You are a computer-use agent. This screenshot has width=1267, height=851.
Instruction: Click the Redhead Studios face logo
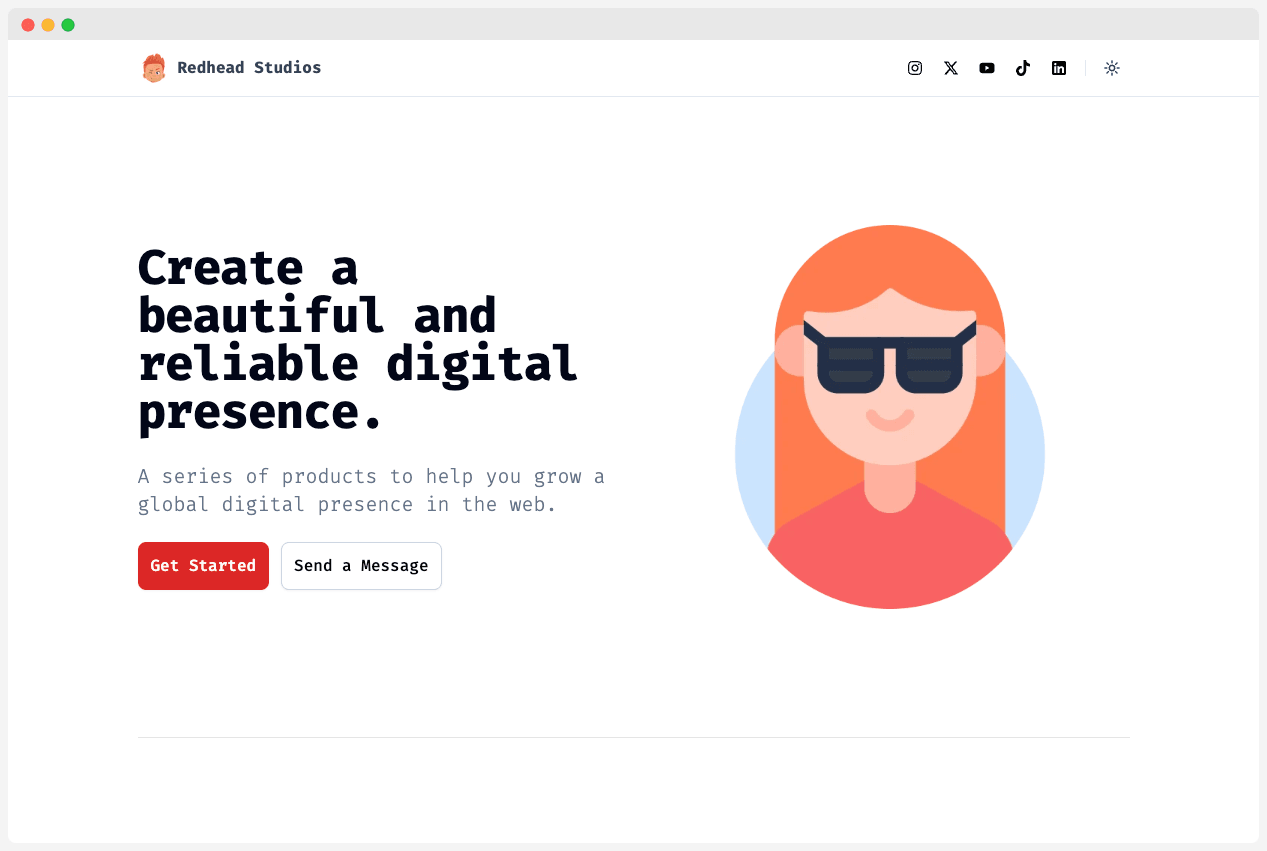tap(154, 68)
